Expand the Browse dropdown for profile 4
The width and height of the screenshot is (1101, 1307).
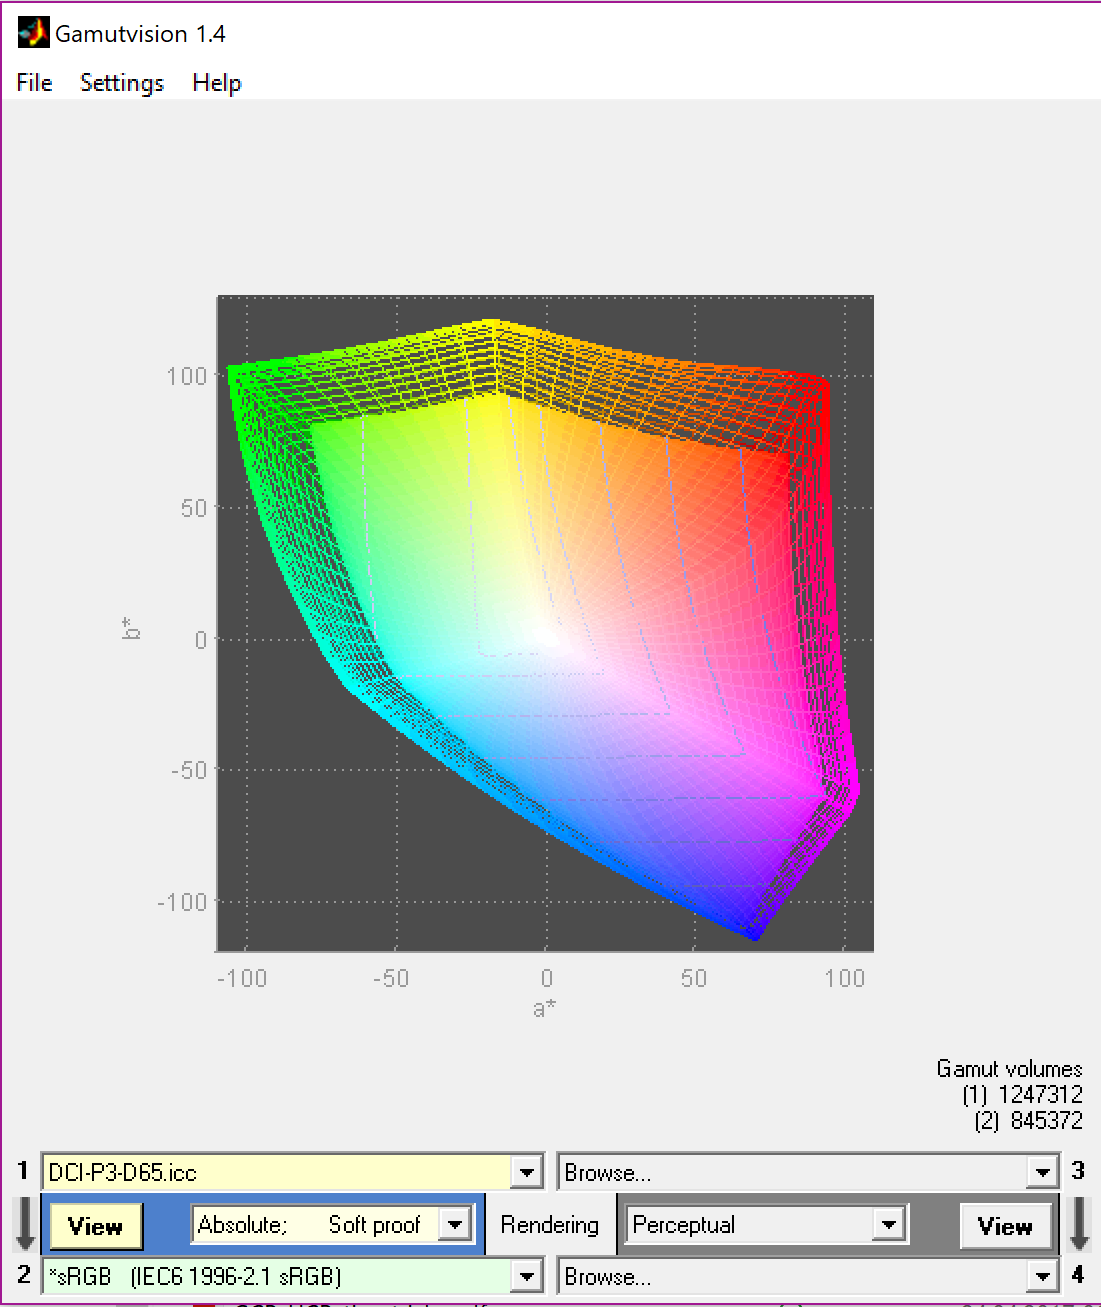tap(1042, 1276)
